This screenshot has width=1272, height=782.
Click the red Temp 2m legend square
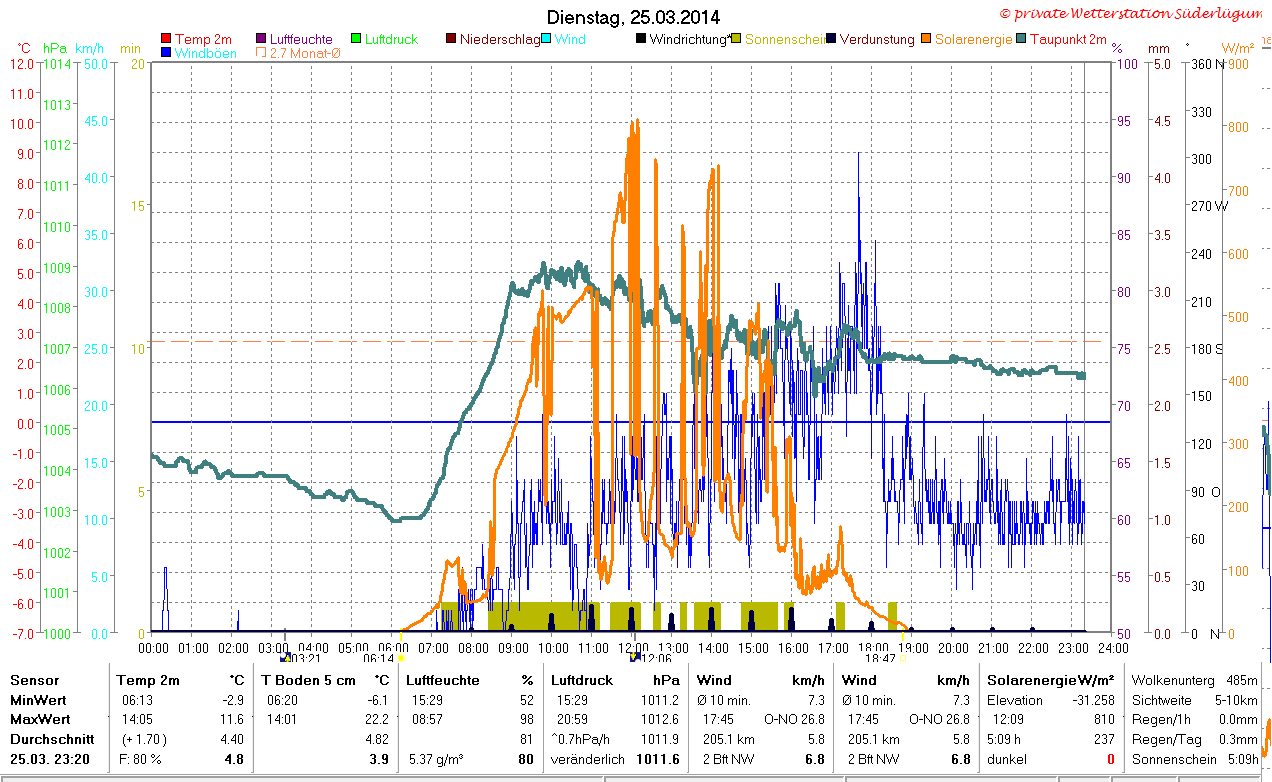click(166, 39)
